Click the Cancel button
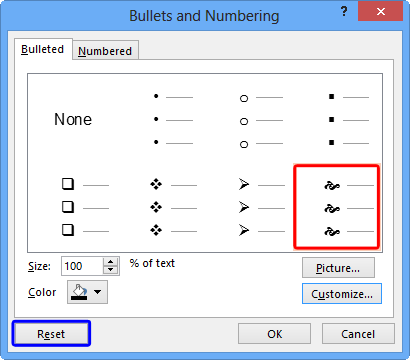 (x=358, y=334)
